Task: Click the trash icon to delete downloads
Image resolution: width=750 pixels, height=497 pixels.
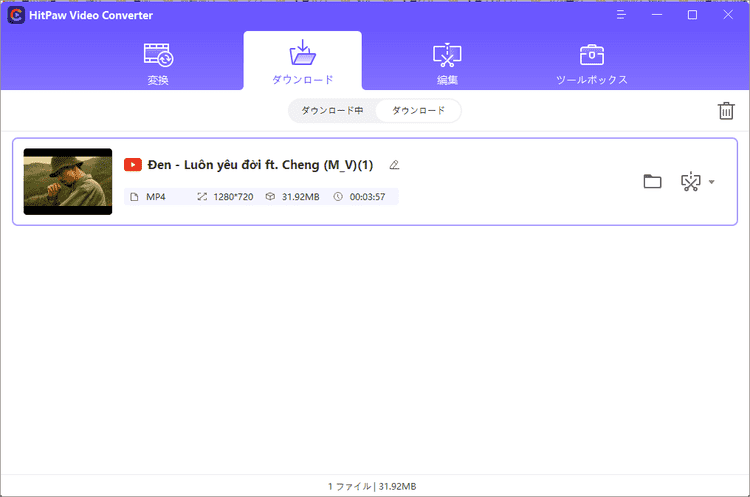Action: [726, 110]
